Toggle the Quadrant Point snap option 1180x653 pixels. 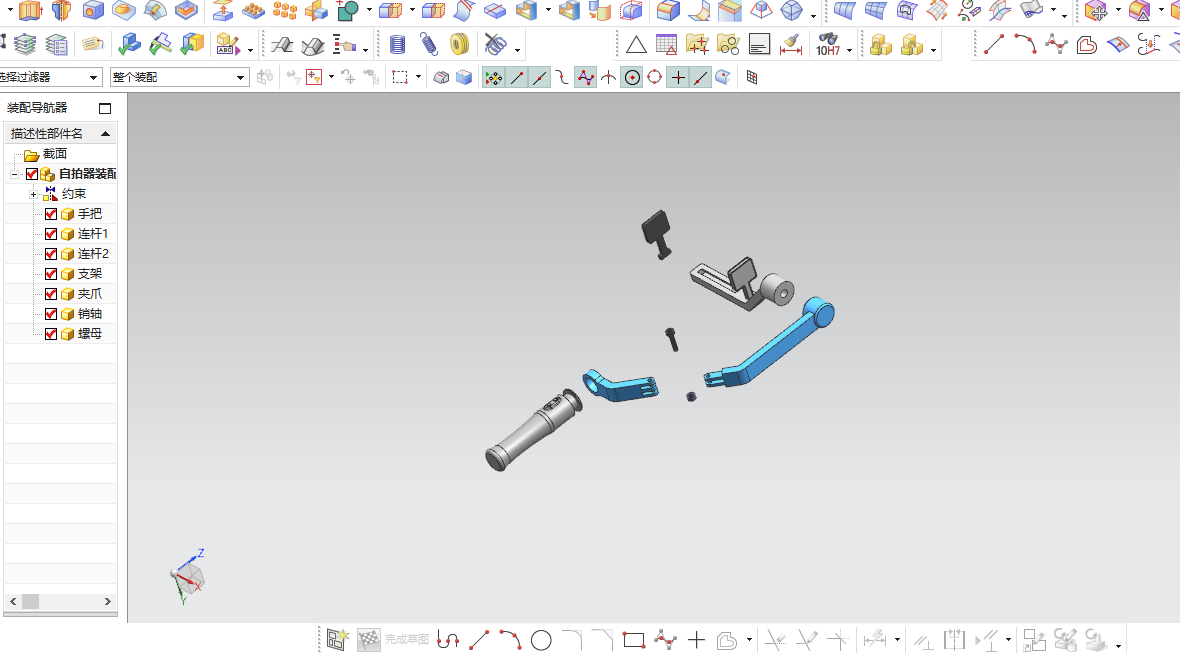click(x=655, y=77)
